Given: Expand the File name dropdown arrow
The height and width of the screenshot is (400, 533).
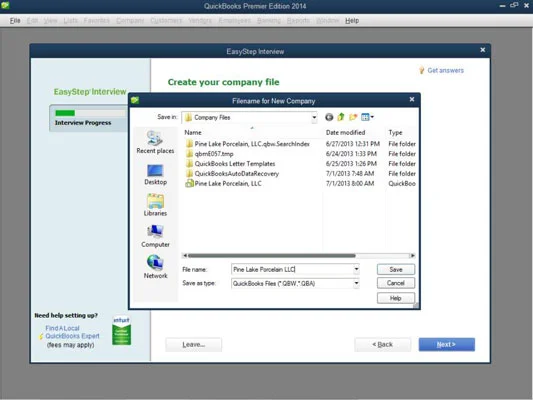Looking at the screenshot, I should point(356,269).
